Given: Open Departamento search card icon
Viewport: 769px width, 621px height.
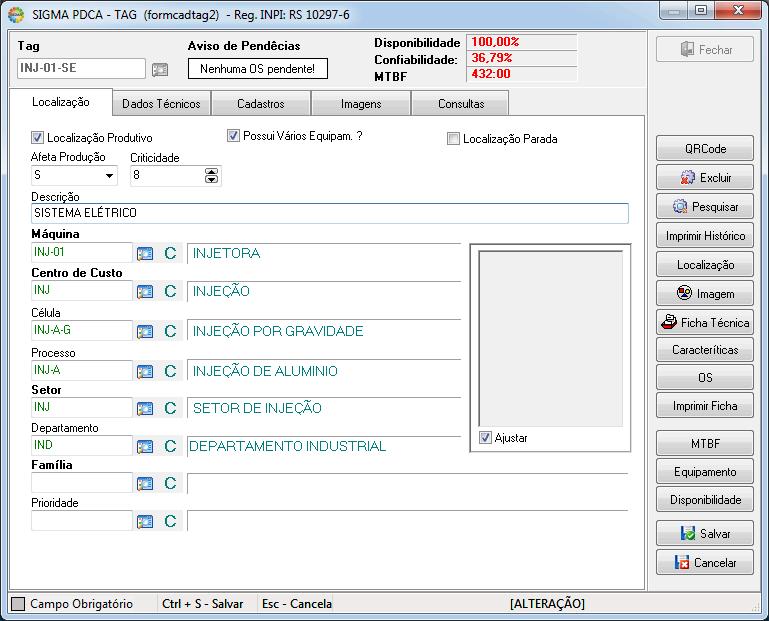Looking at the screenshot, I should pyautogui.click(x=145, y=446).
